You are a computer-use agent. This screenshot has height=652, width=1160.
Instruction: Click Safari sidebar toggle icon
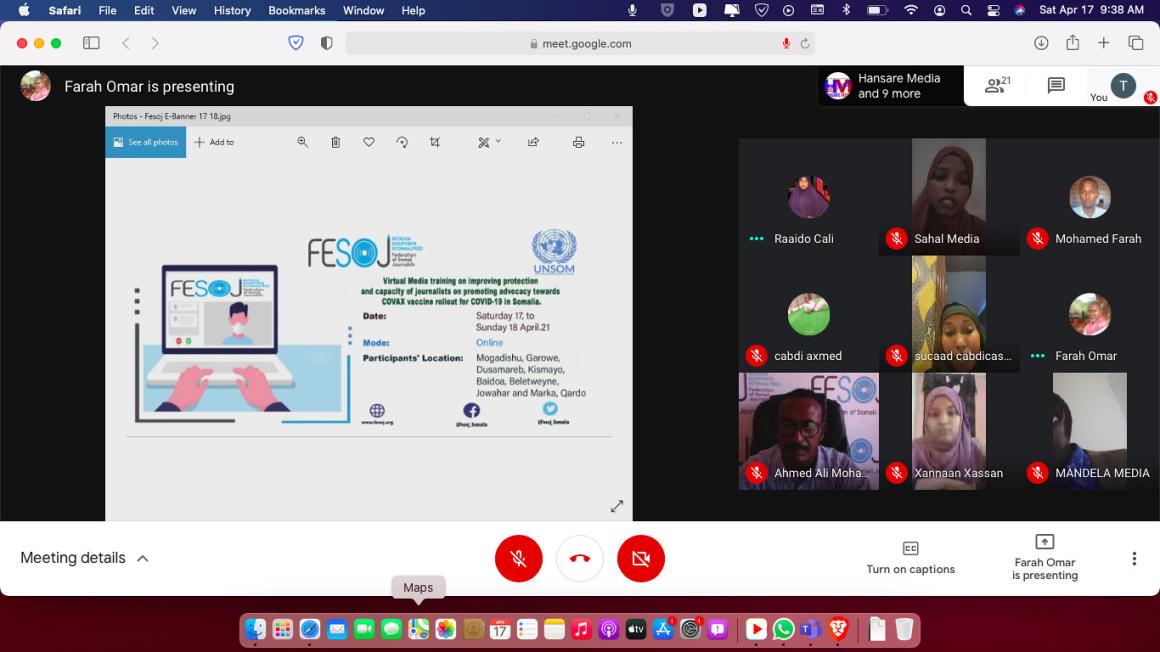[91, 43]
